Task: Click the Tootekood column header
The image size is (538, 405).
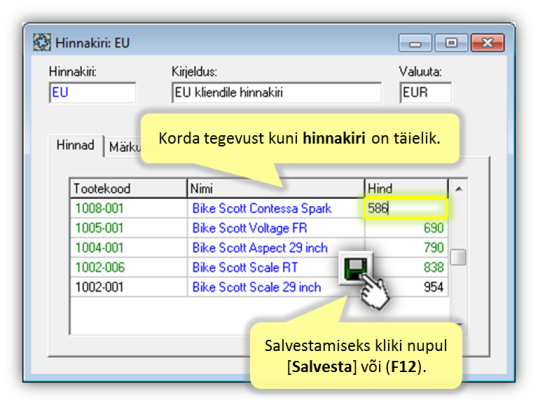Action: click(128, 188)
